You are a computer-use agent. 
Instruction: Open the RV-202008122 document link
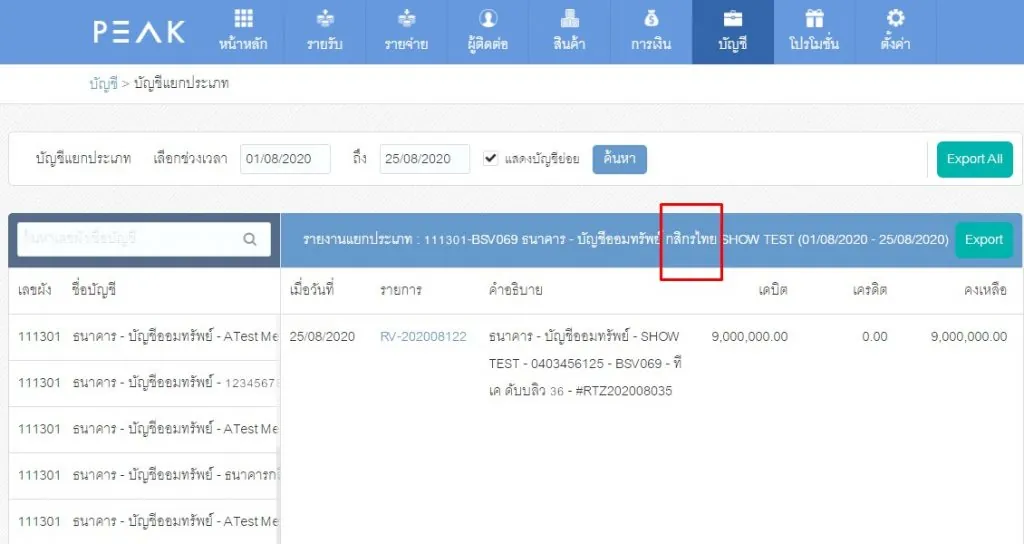[423, 336]
